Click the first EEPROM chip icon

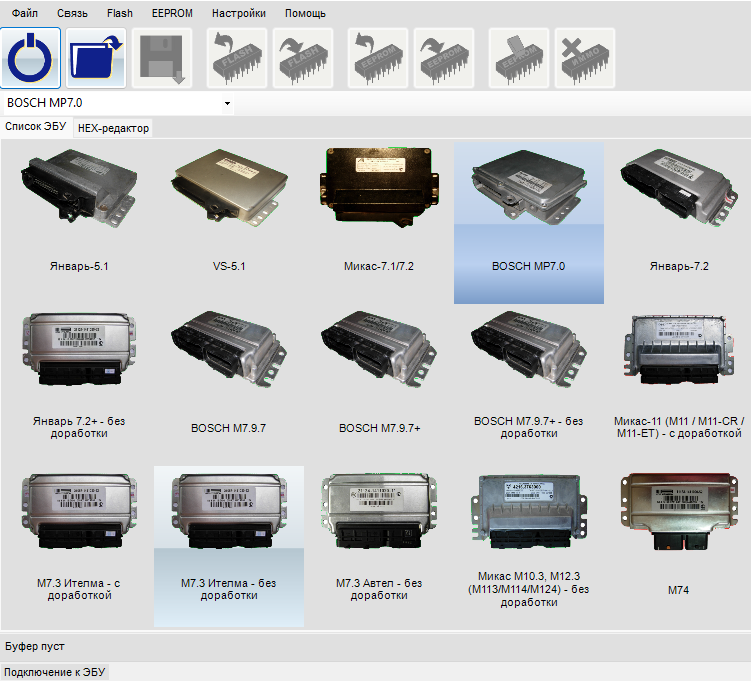tap(378, 58)
